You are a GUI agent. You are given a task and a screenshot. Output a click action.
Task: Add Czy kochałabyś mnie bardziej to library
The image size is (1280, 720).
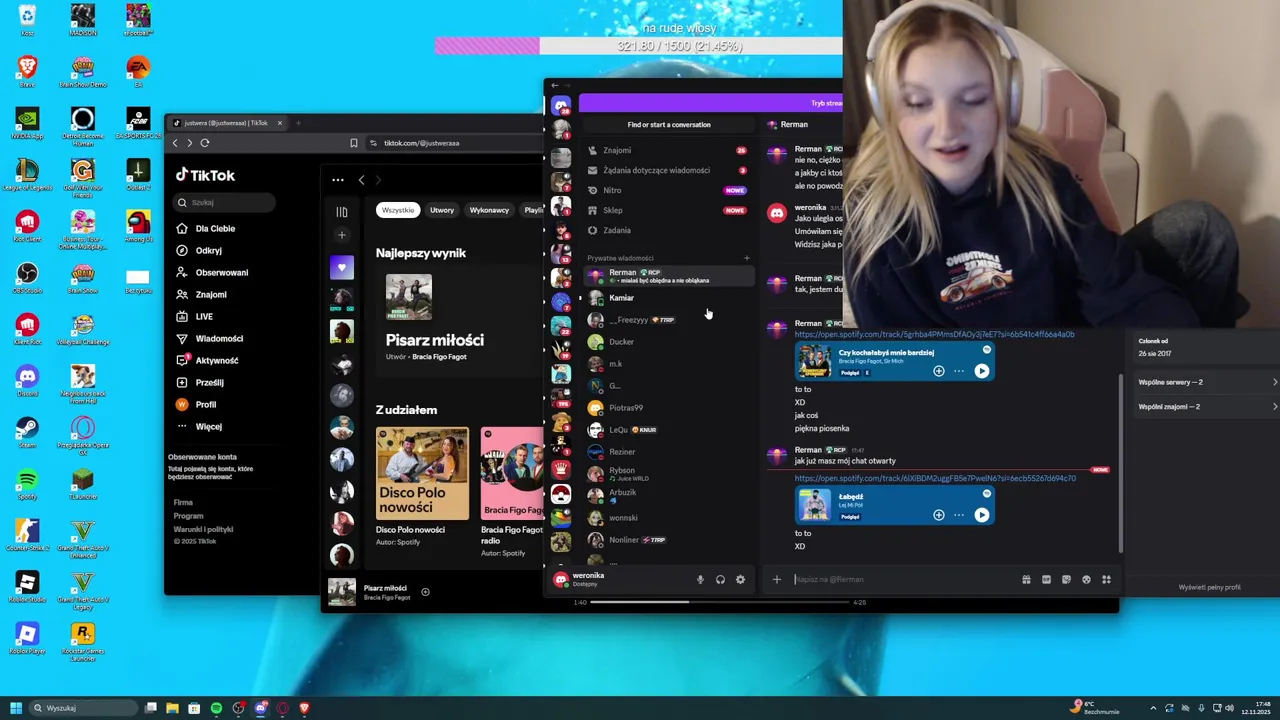click(938, 371)
